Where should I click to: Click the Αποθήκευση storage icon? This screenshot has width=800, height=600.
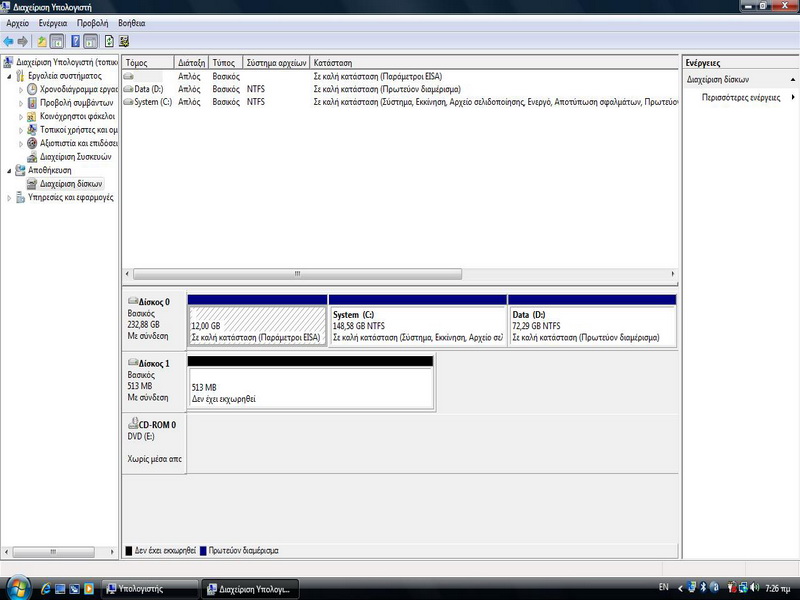coord(20,170)
